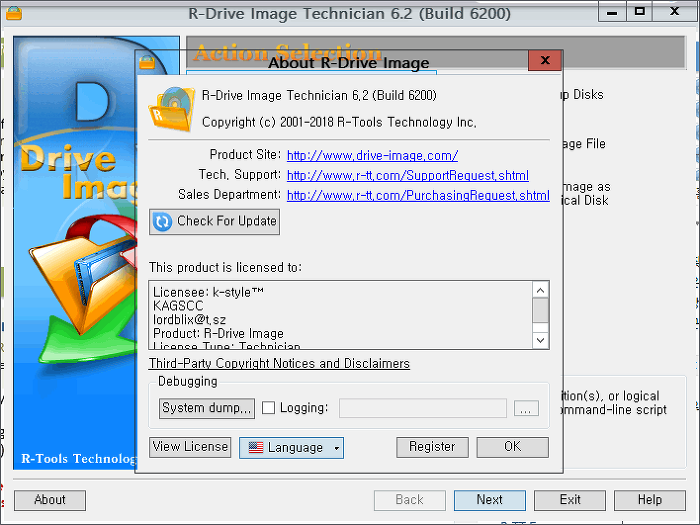Open the Language dropdown
Image resolution: width=700 pixels, height=525 pixels.
coord(291,448)
